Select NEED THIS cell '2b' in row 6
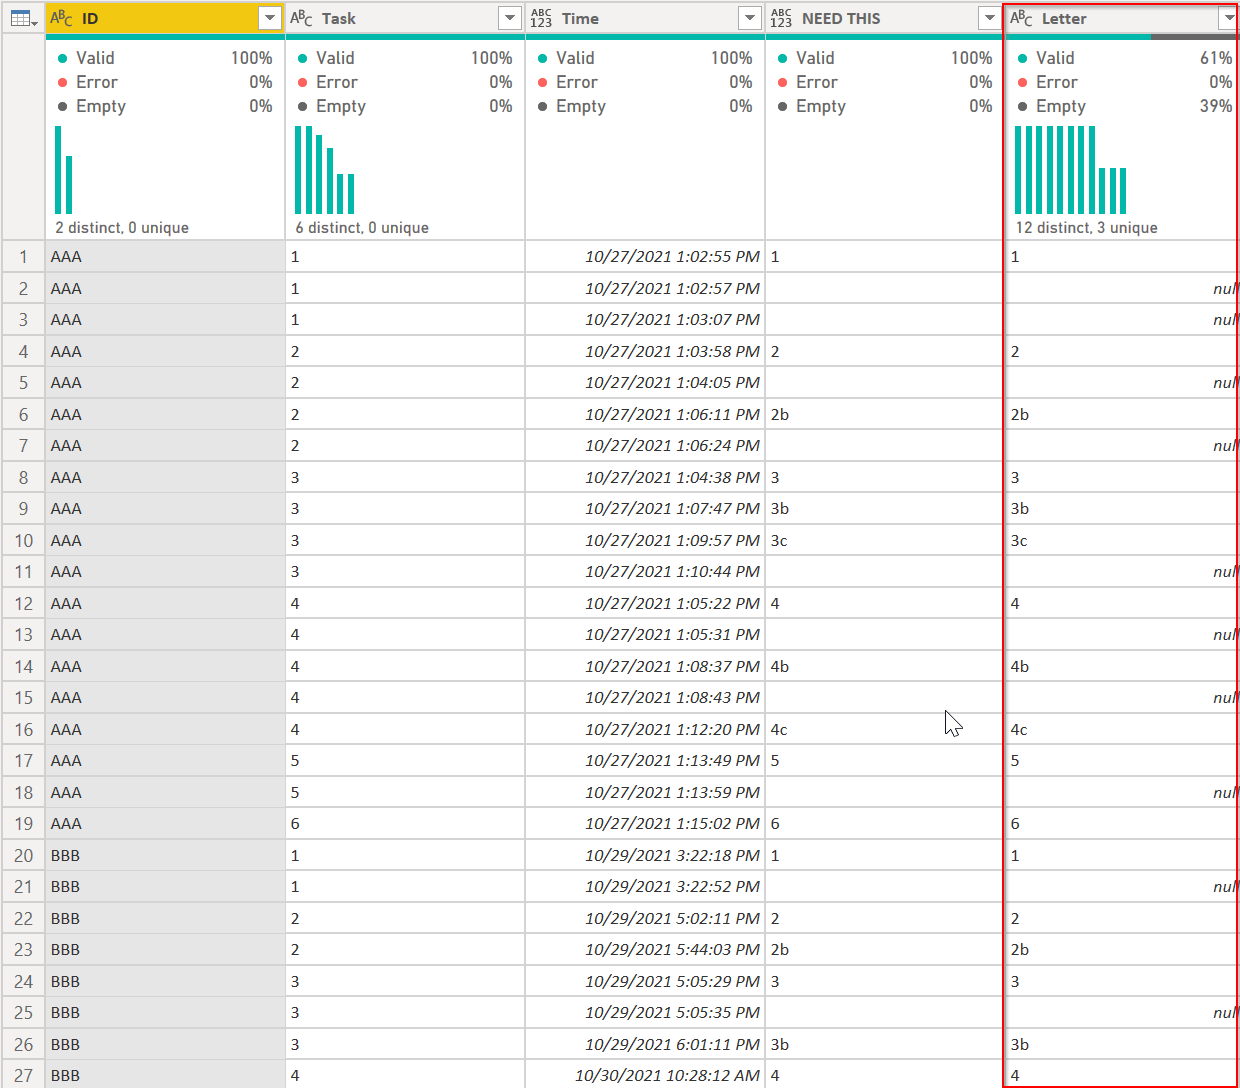This screenshot has width=1240, height=1088. 885,414
